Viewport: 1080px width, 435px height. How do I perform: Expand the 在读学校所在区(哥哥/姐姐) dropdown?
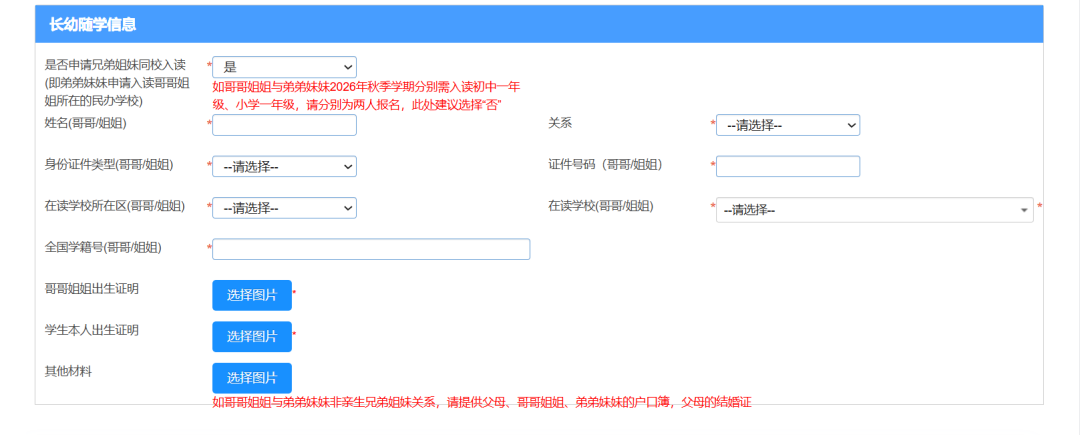pyautogui.click(x=284, y=208)
